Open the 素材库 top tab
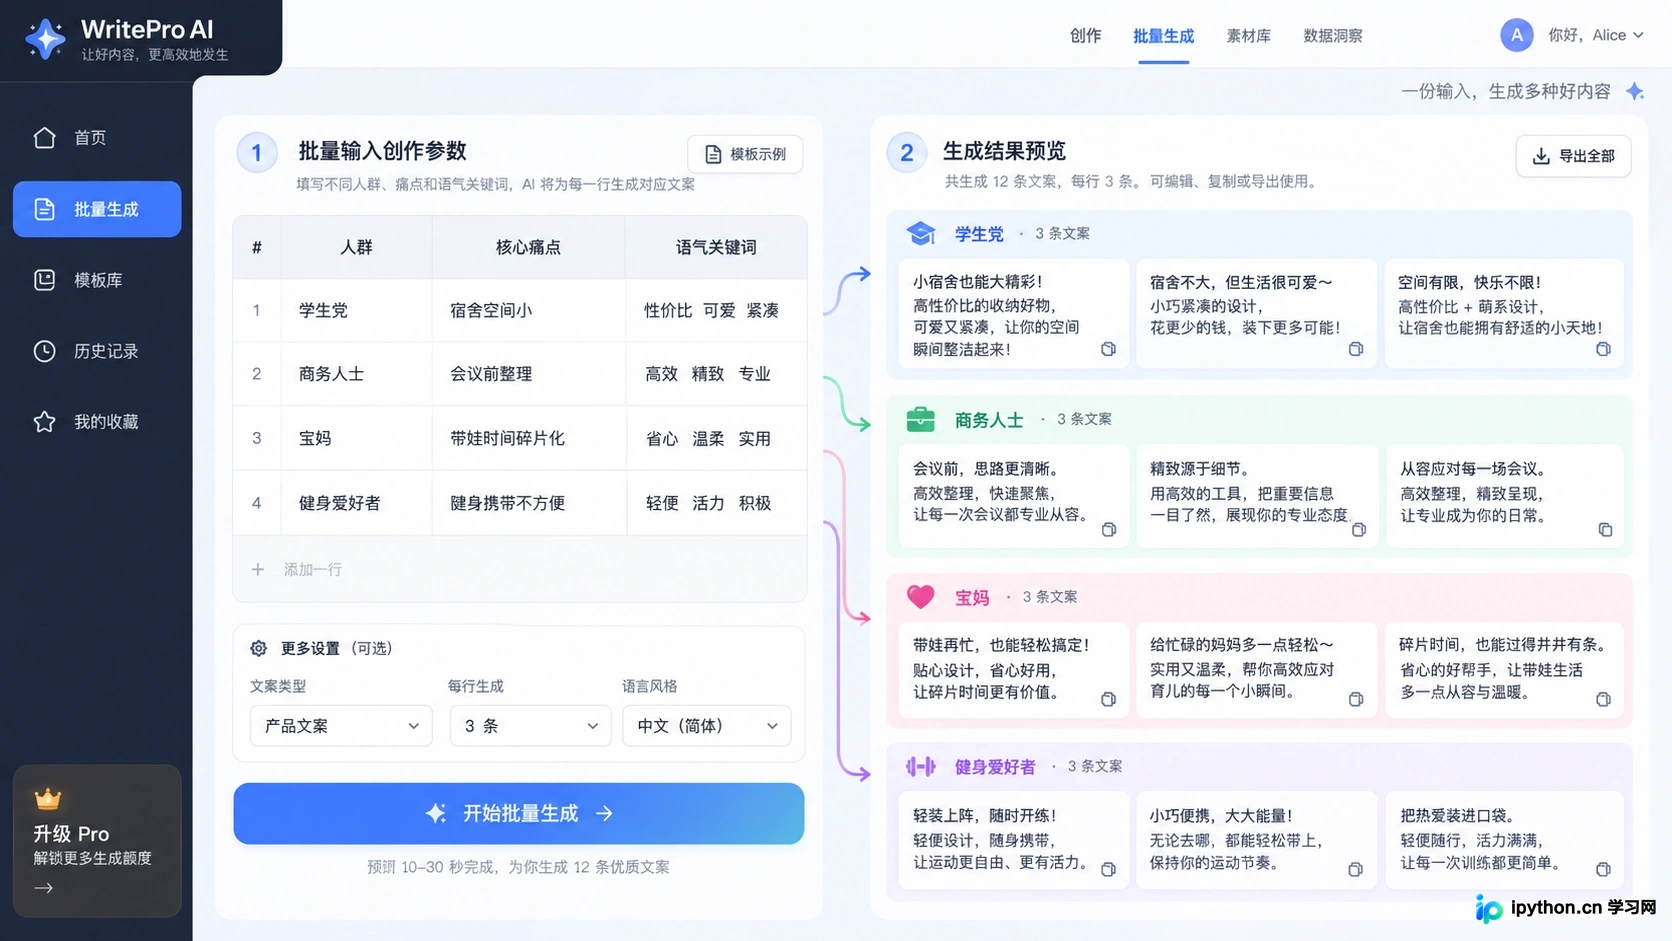Viewport: 1672px width, 941px height. click(x=1249, y=36)
